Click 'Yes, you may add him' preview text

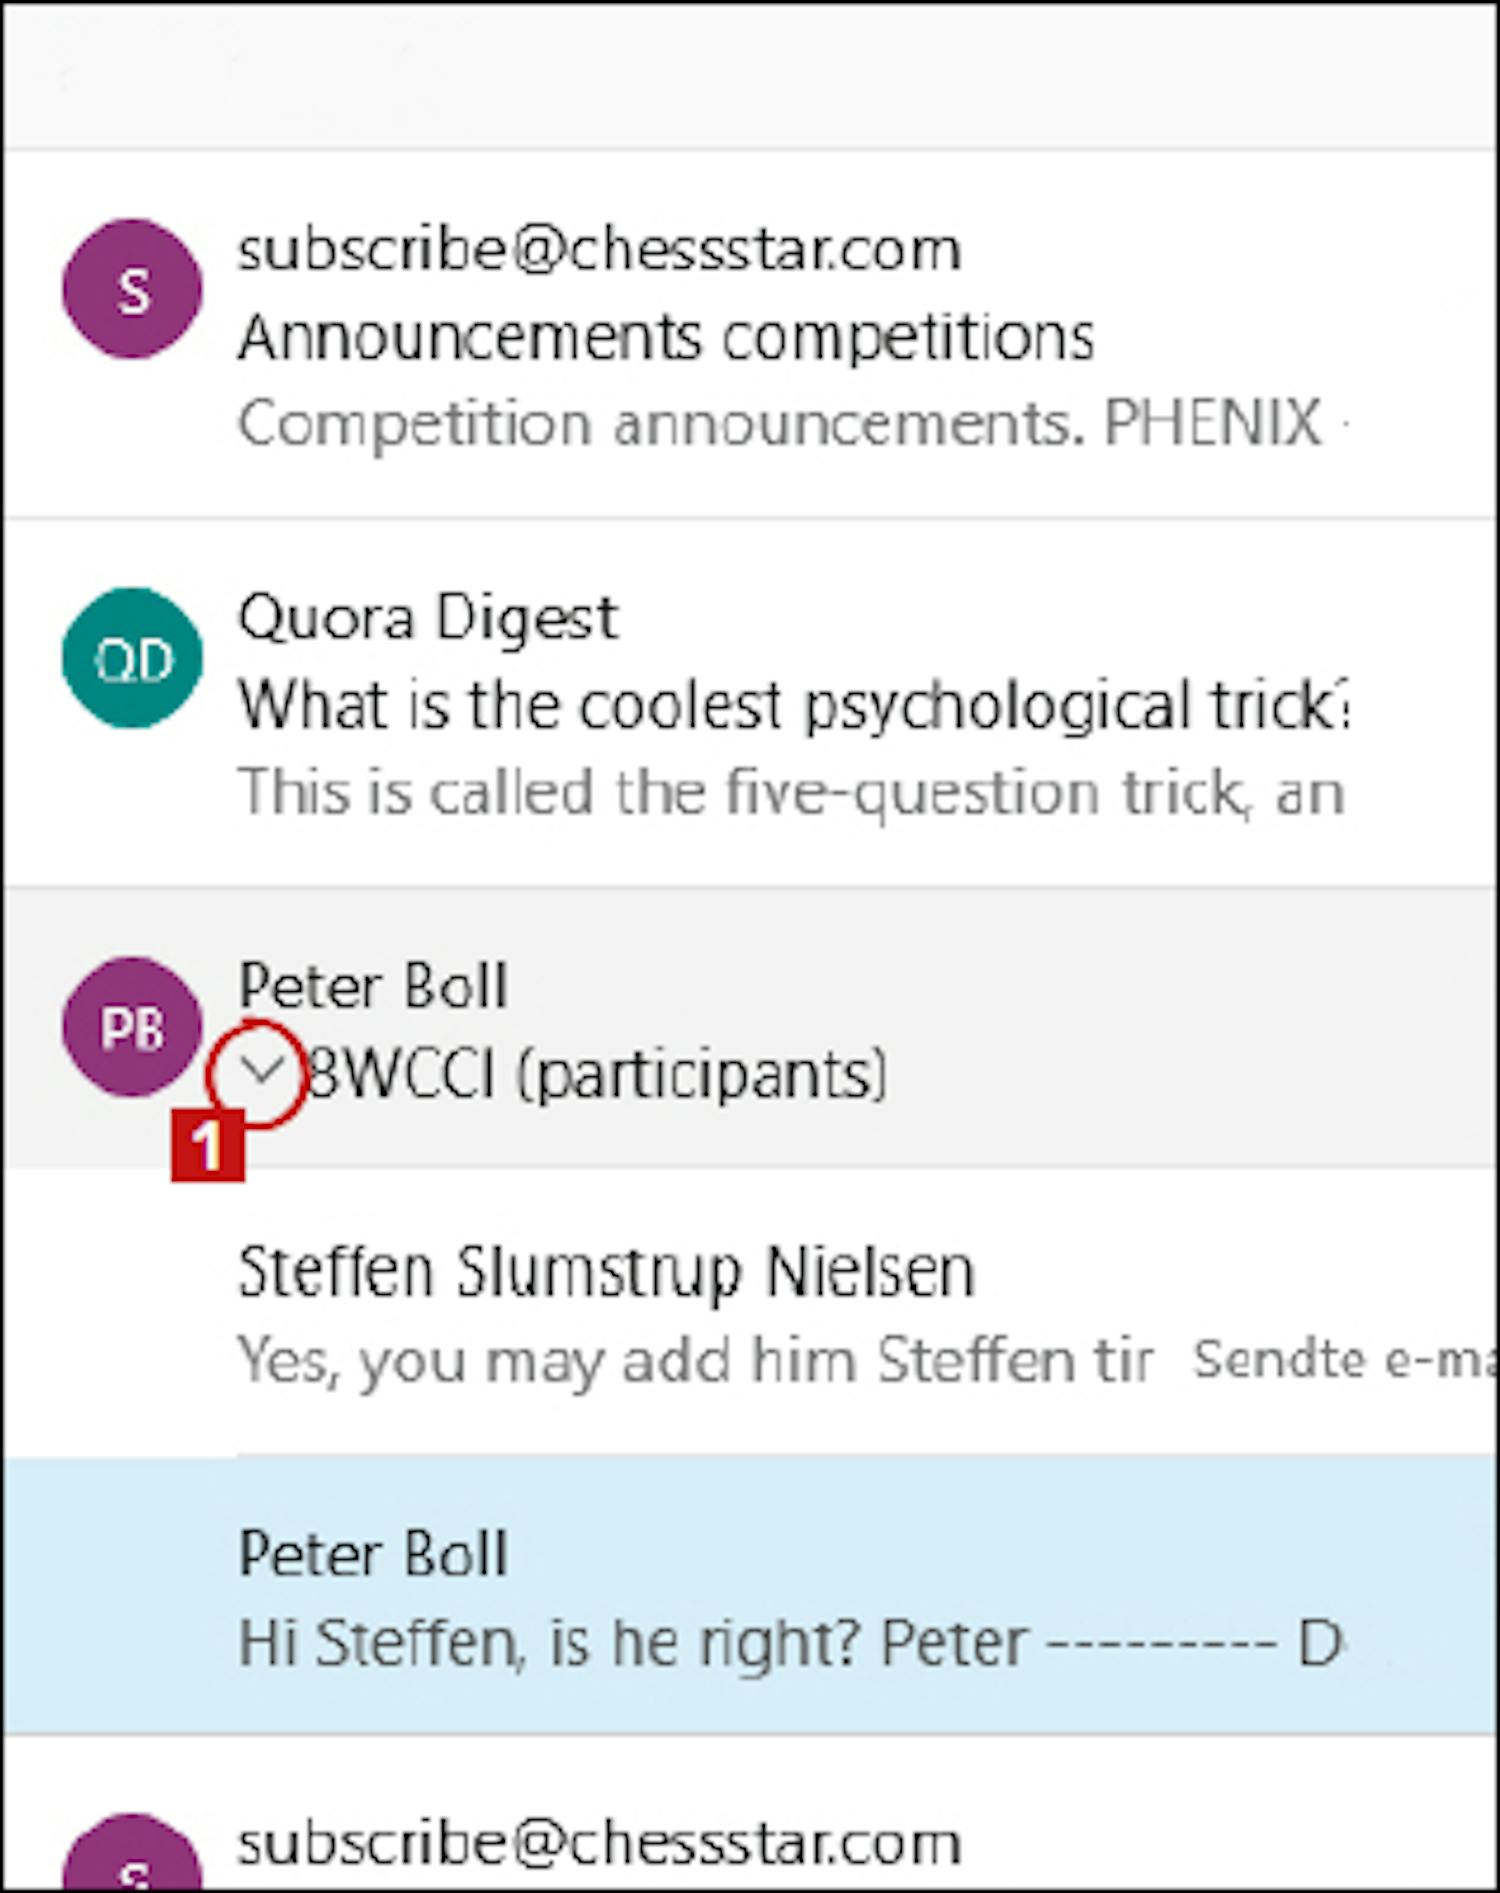click(x=695, y=1359)
